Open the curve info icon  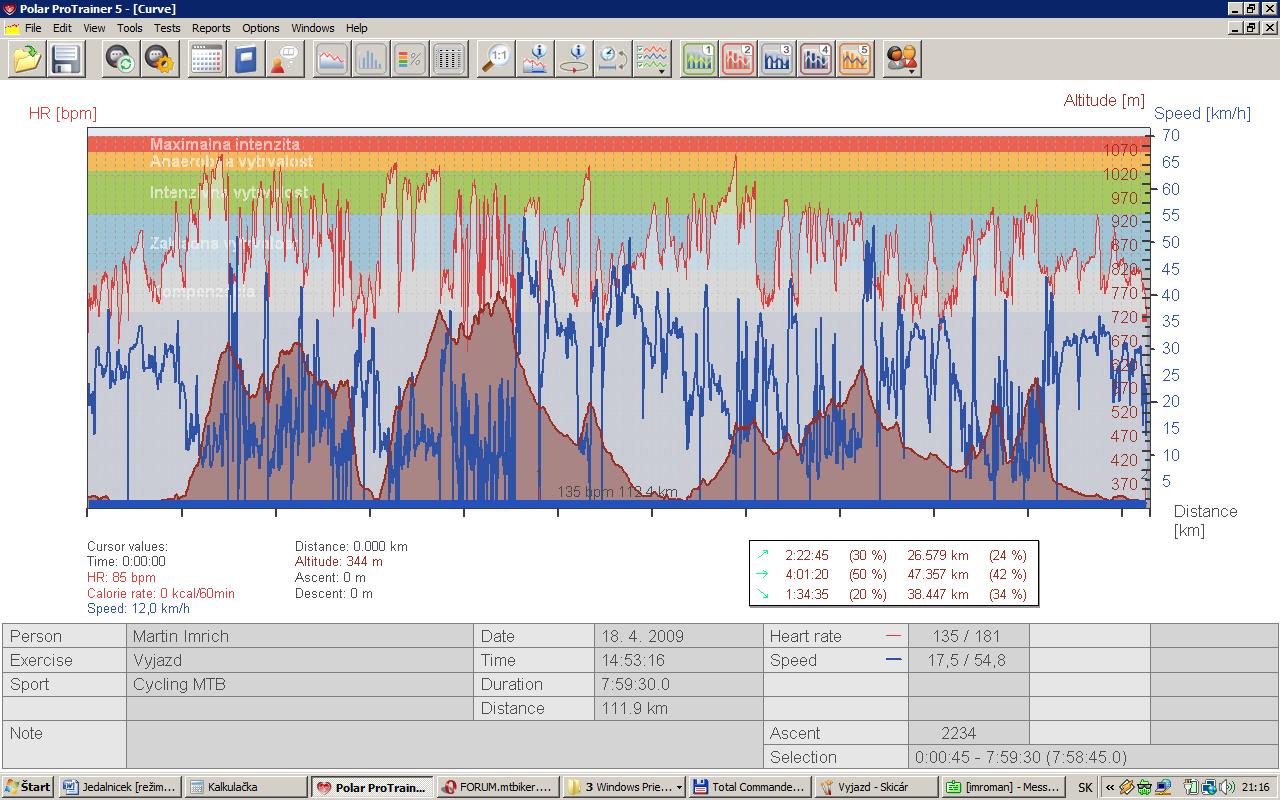pyautogui.click(x=536, y=60)
